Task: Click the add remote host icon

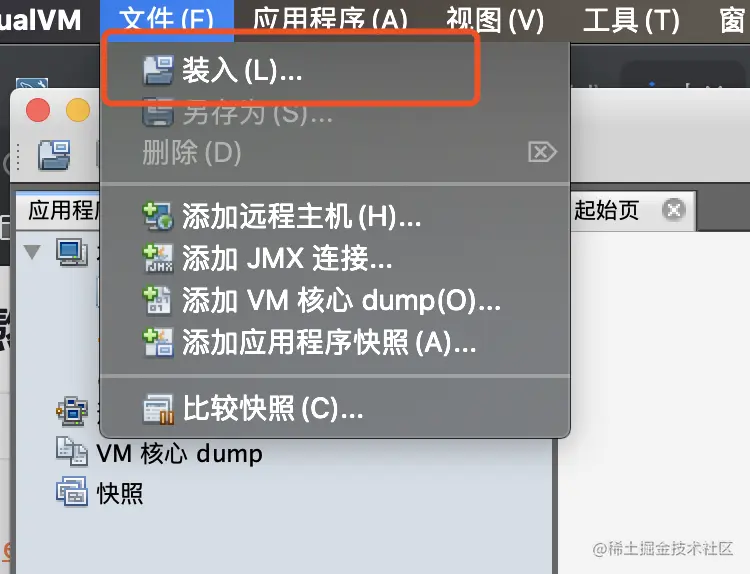Action: tap(158, 217)
